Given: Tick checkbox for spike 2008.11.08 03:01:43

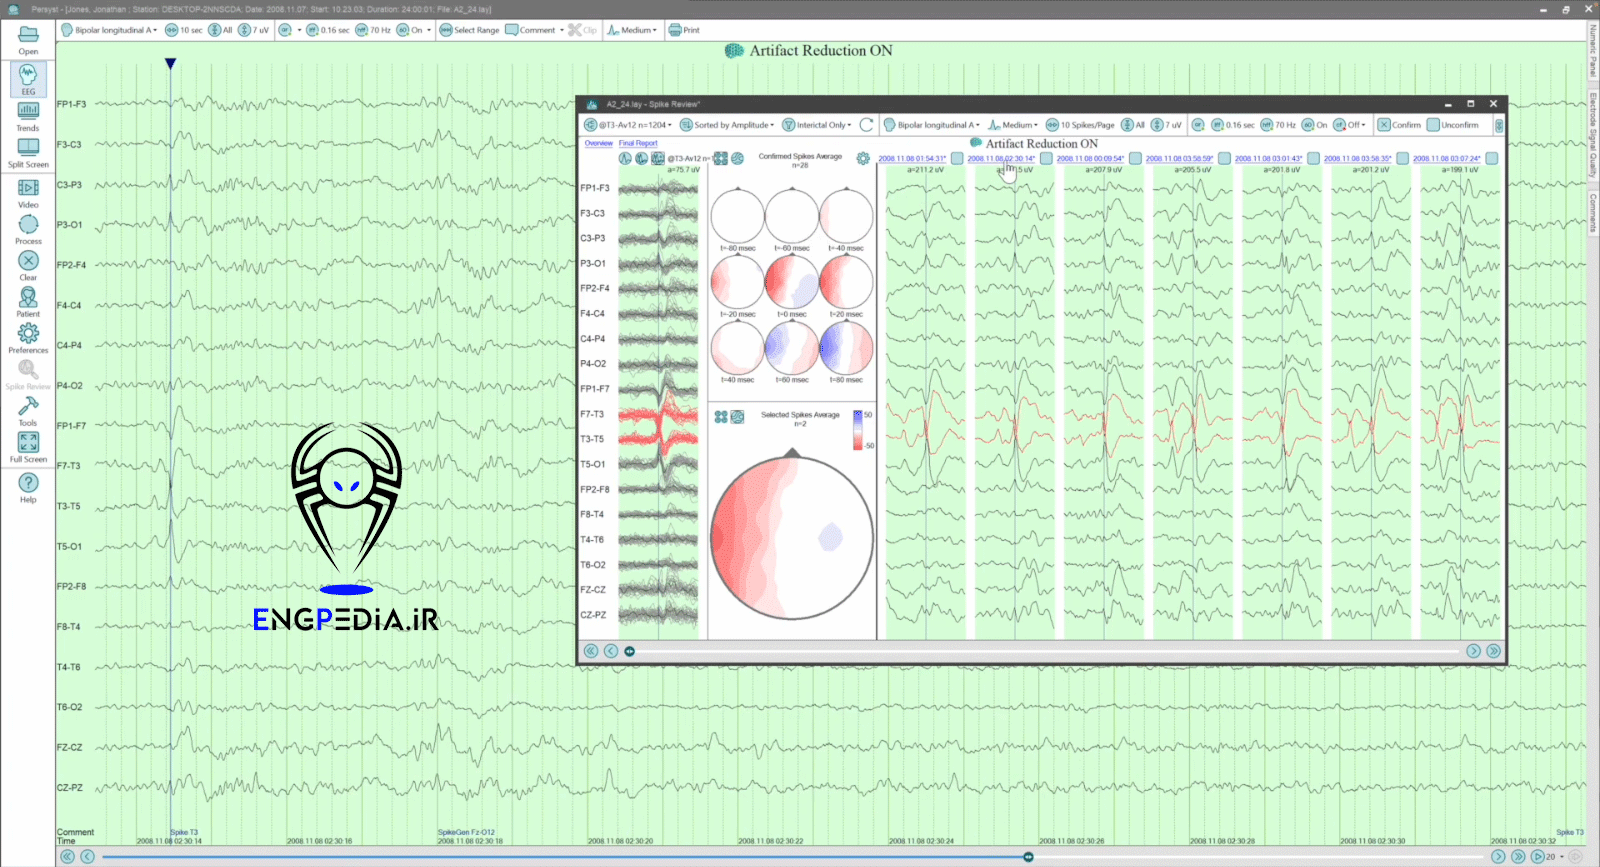Looking at the screenshot, I should click(x=1313, y=159).
